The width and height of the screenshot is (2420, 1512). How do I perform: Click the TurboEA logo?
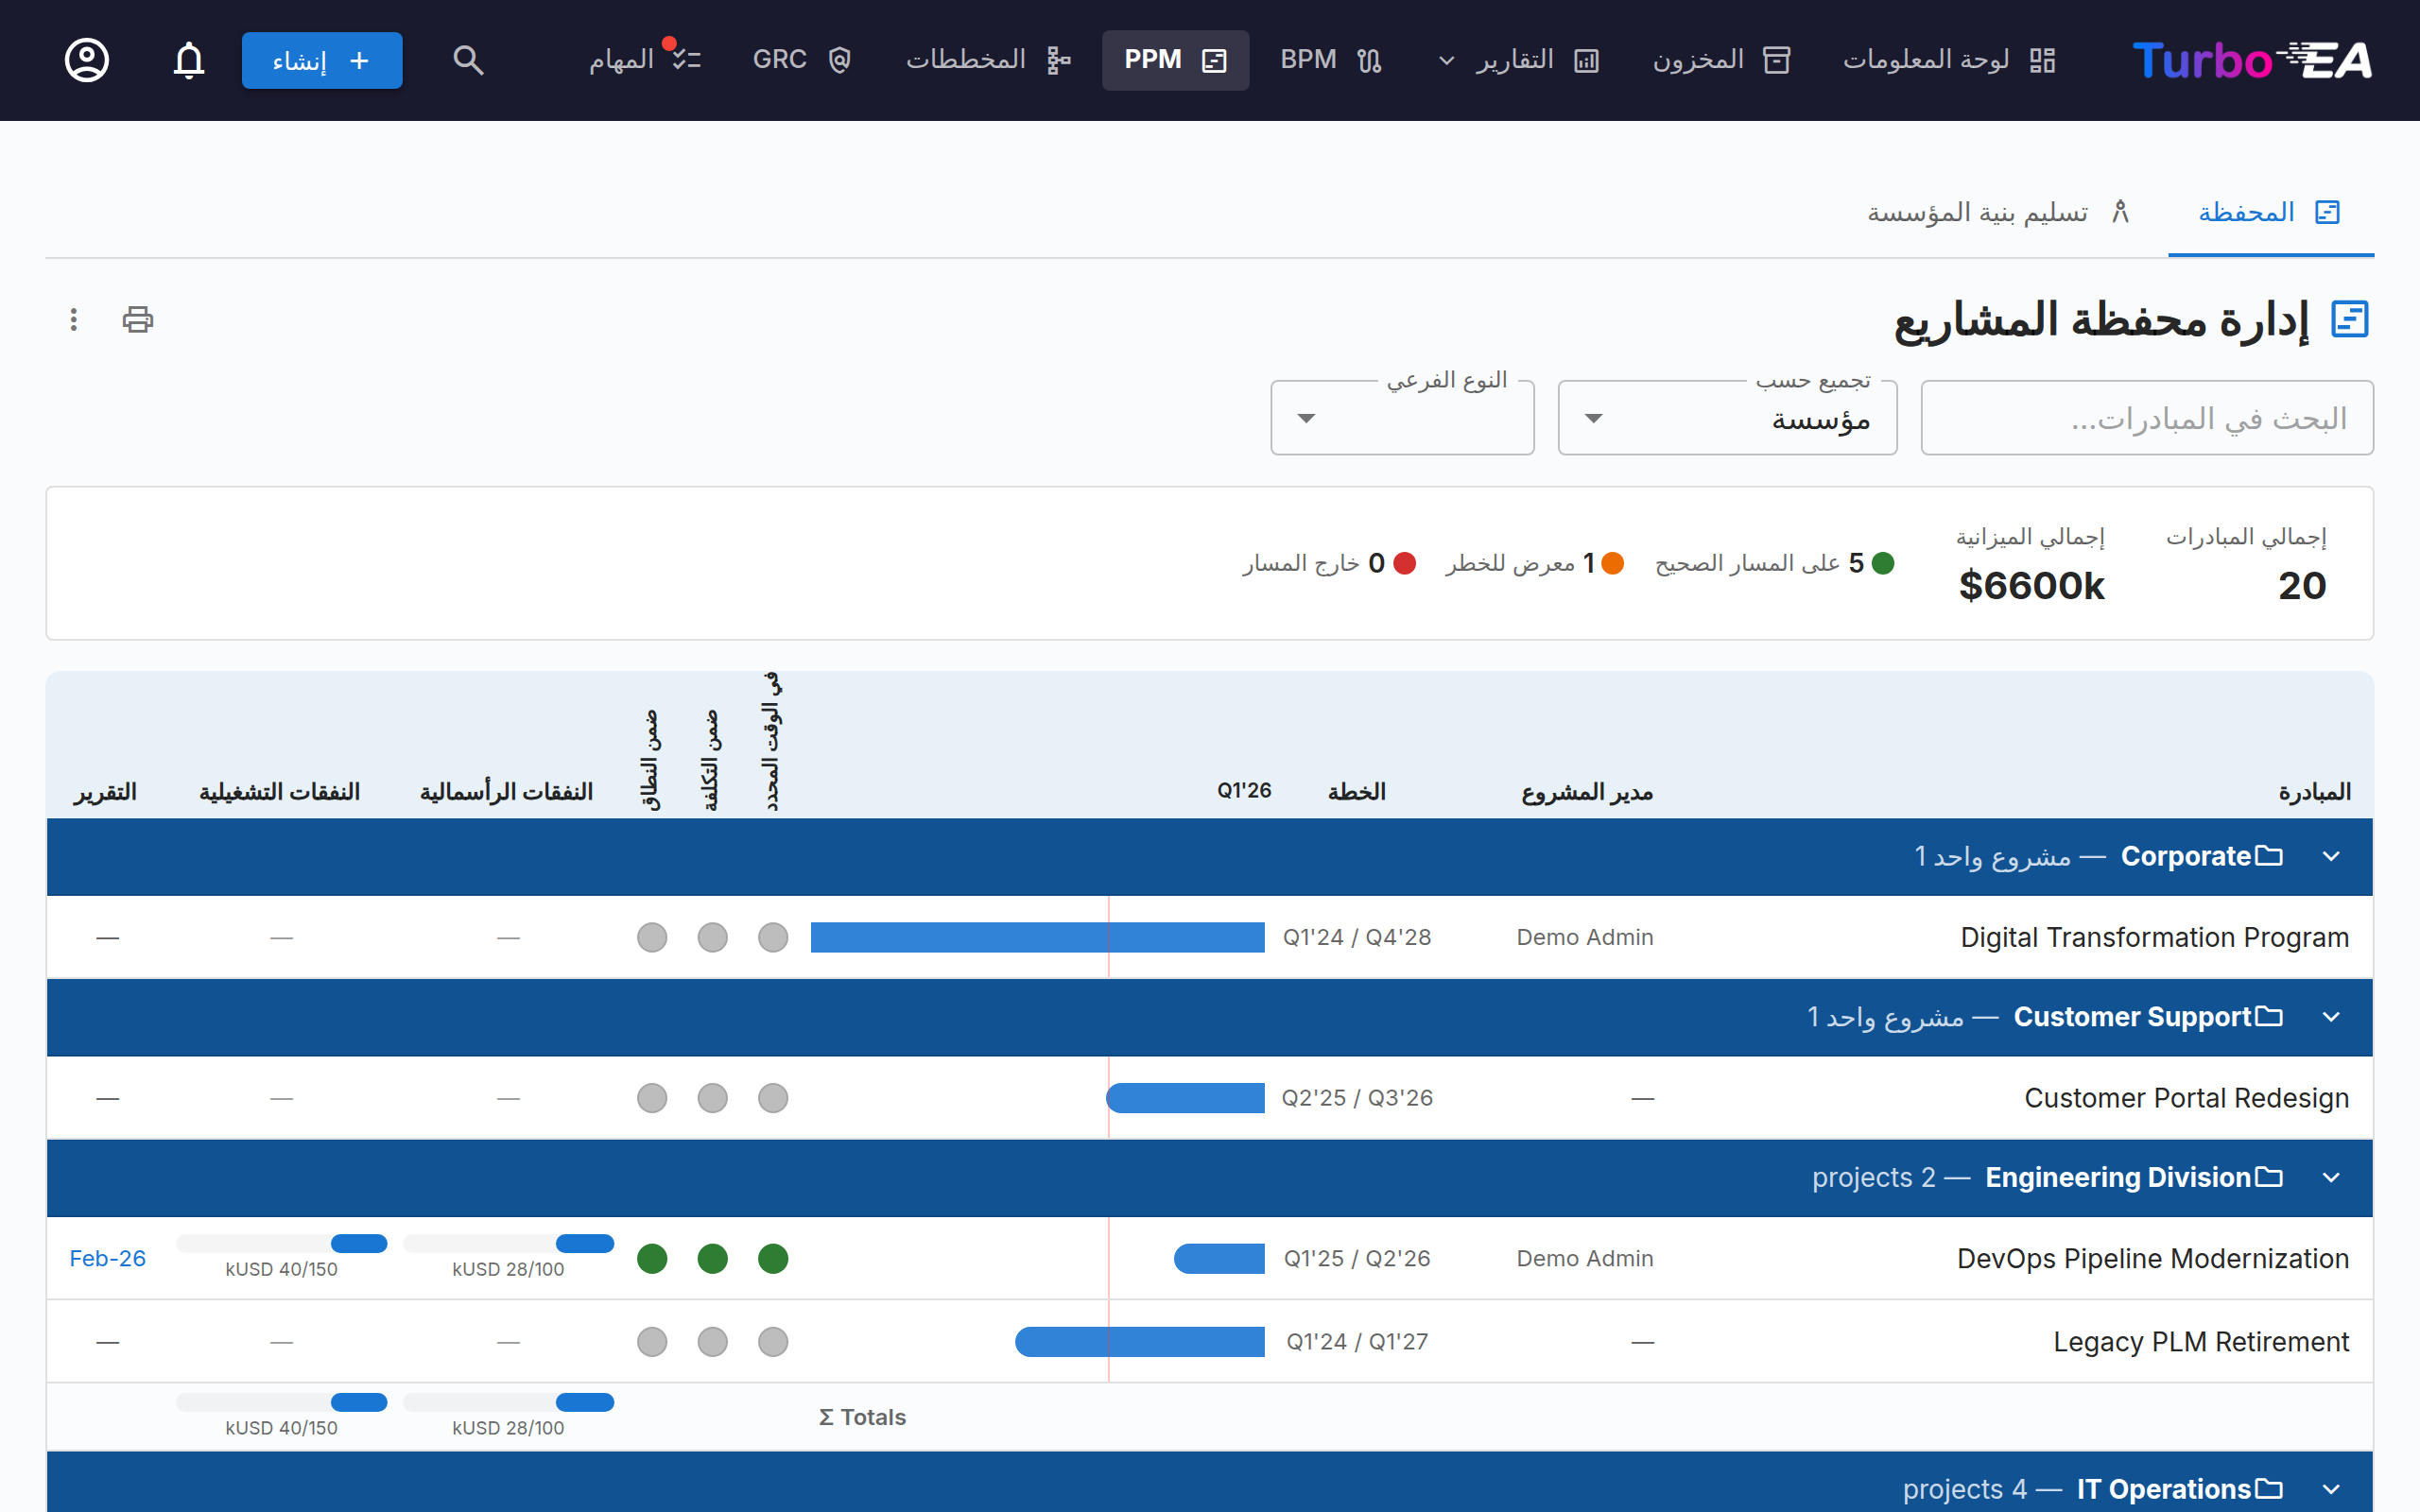(x=2252, y=60)
